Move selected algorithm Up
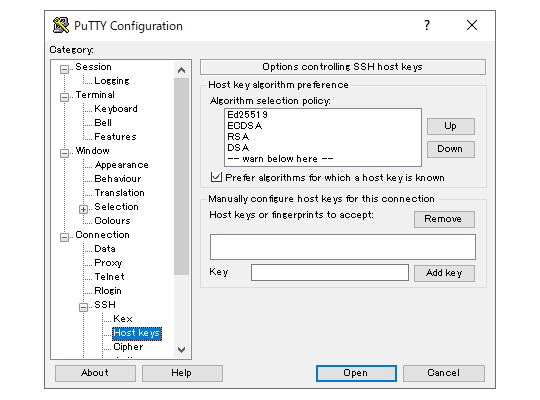The width and height of the screenshot is (540, 400). coord(450,126)
